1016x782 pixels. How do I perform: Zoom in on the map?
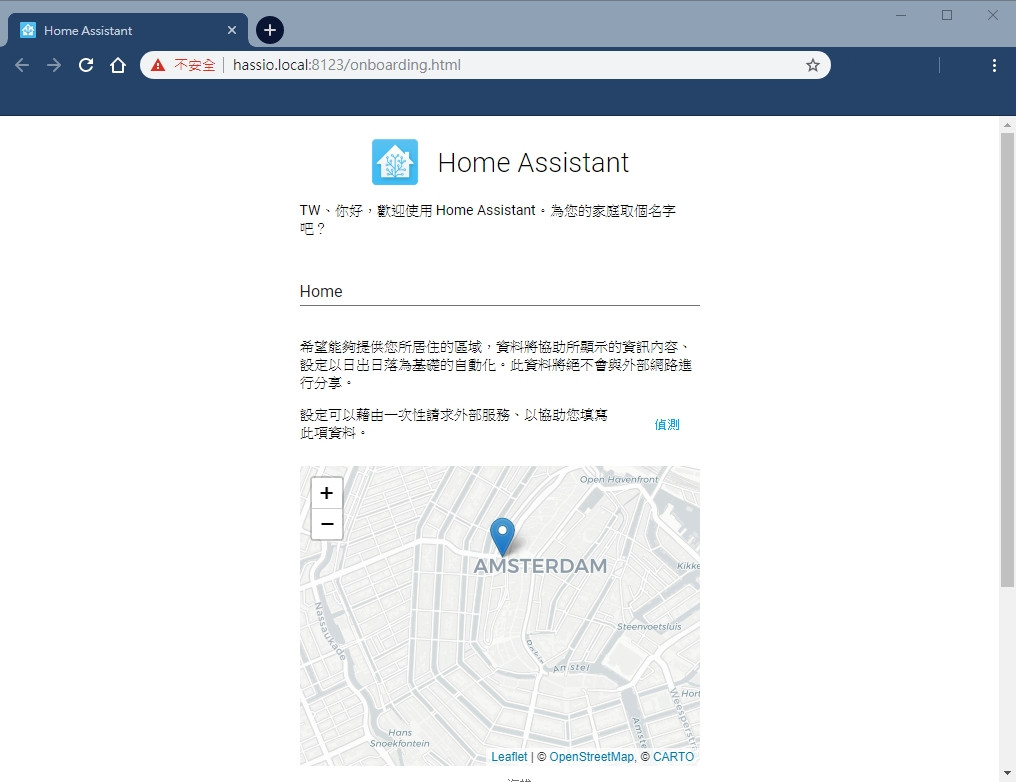coord(327,493)
